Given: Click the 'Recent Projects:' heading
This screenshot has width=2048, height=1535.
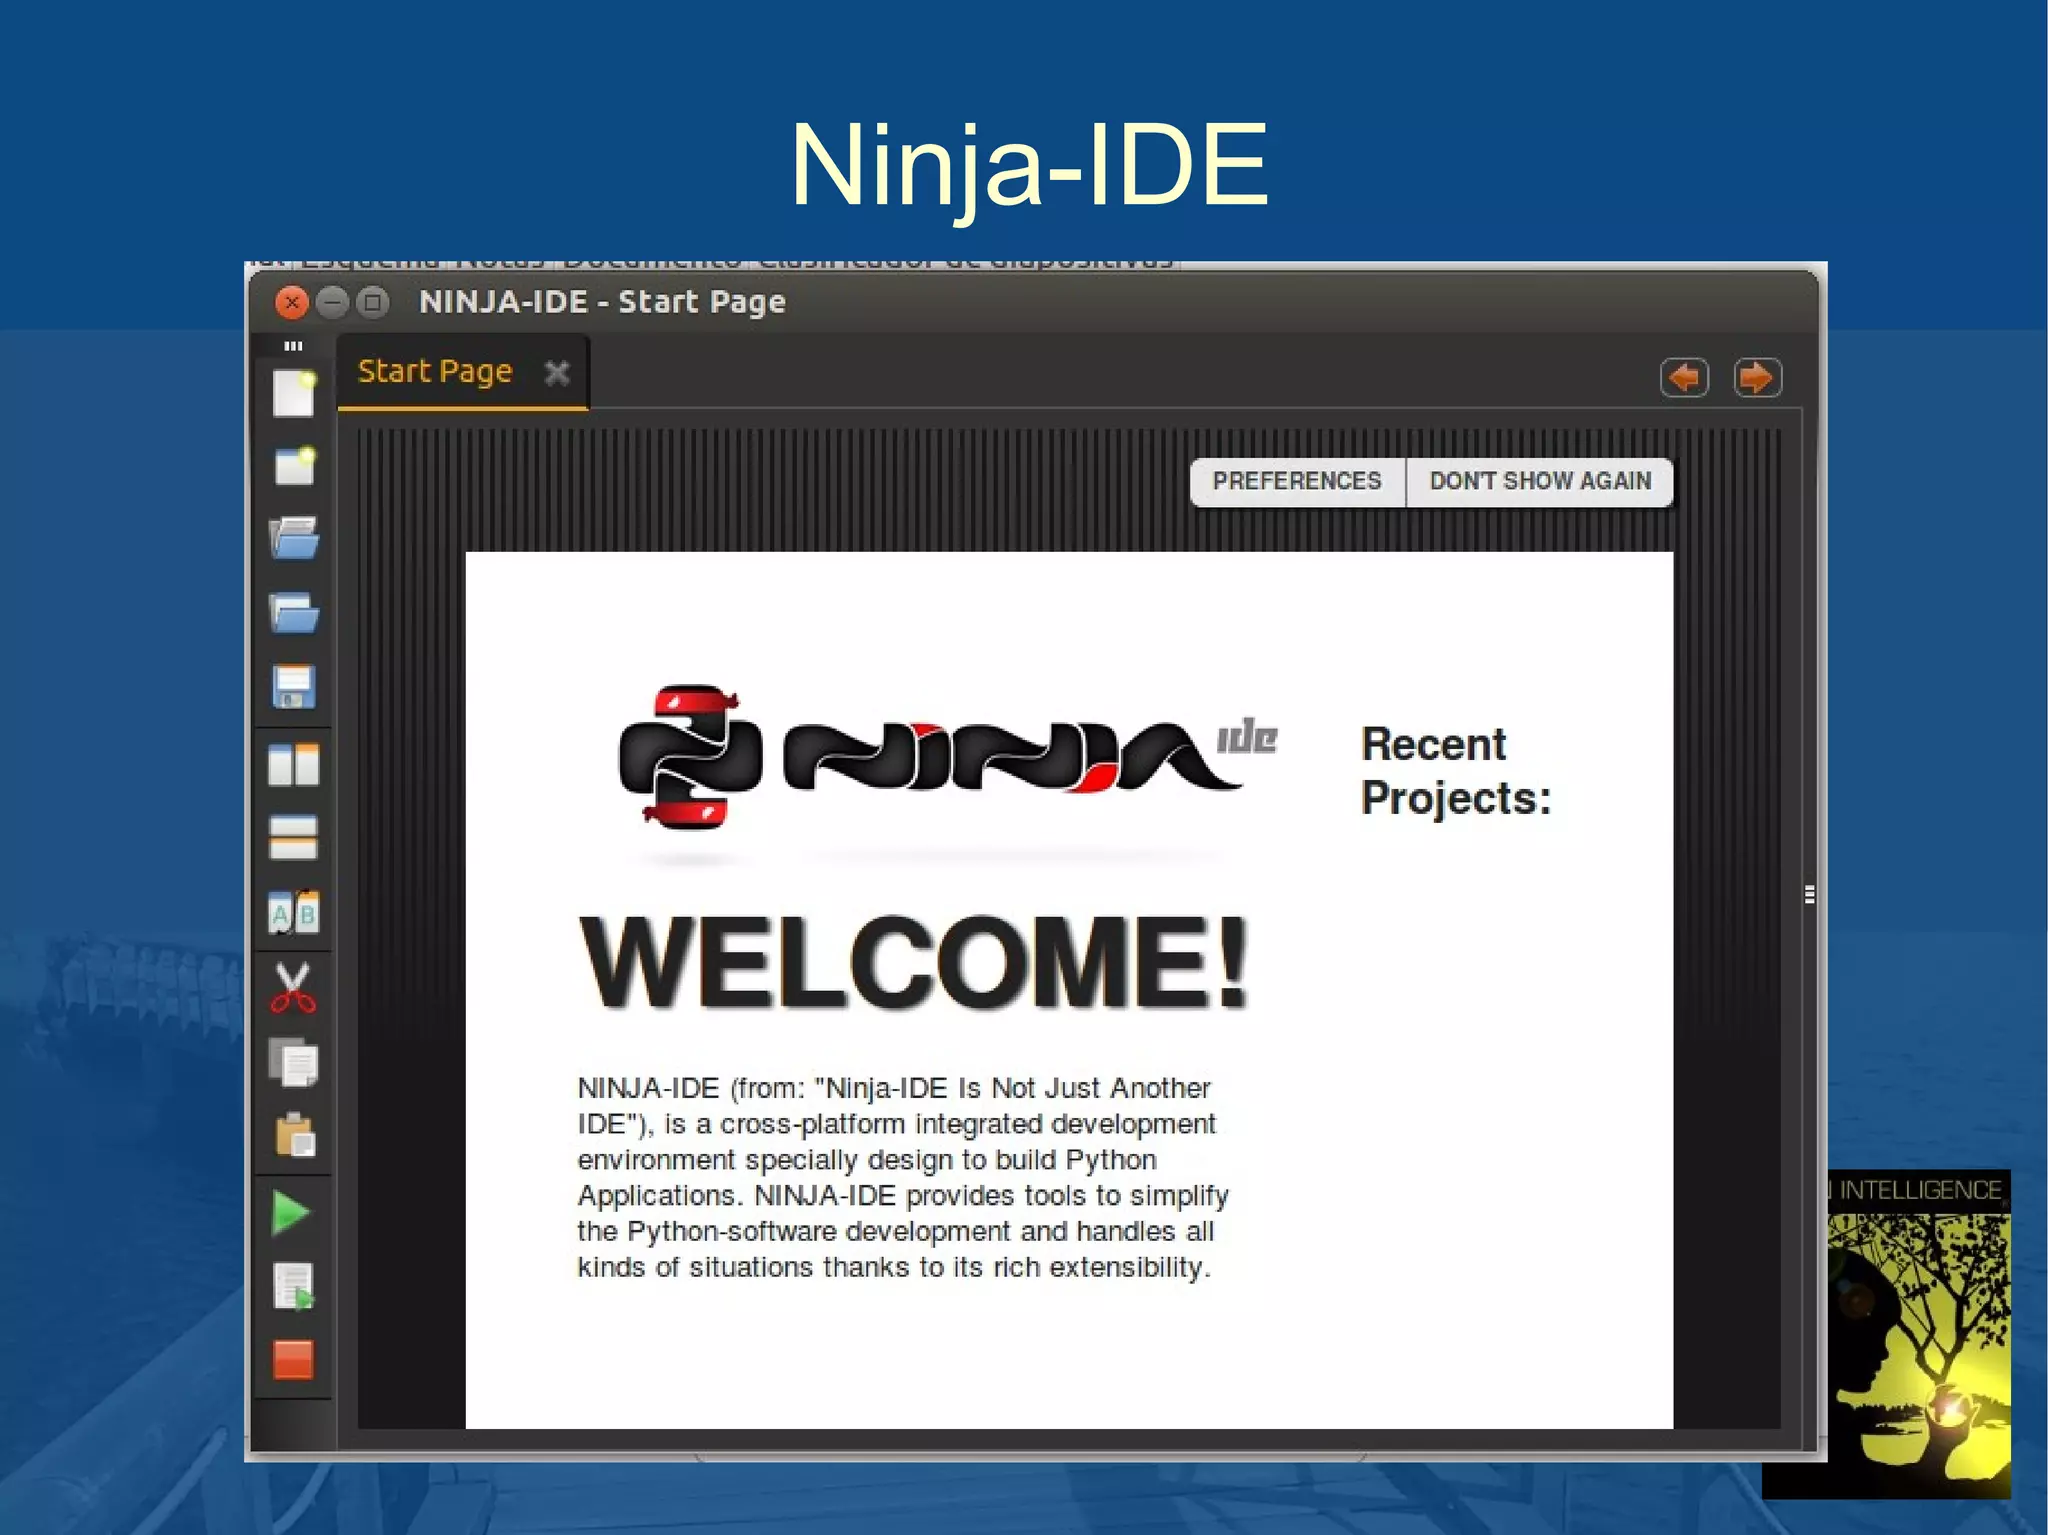Looking at the screenshot, I should [x=1456, y=771].
